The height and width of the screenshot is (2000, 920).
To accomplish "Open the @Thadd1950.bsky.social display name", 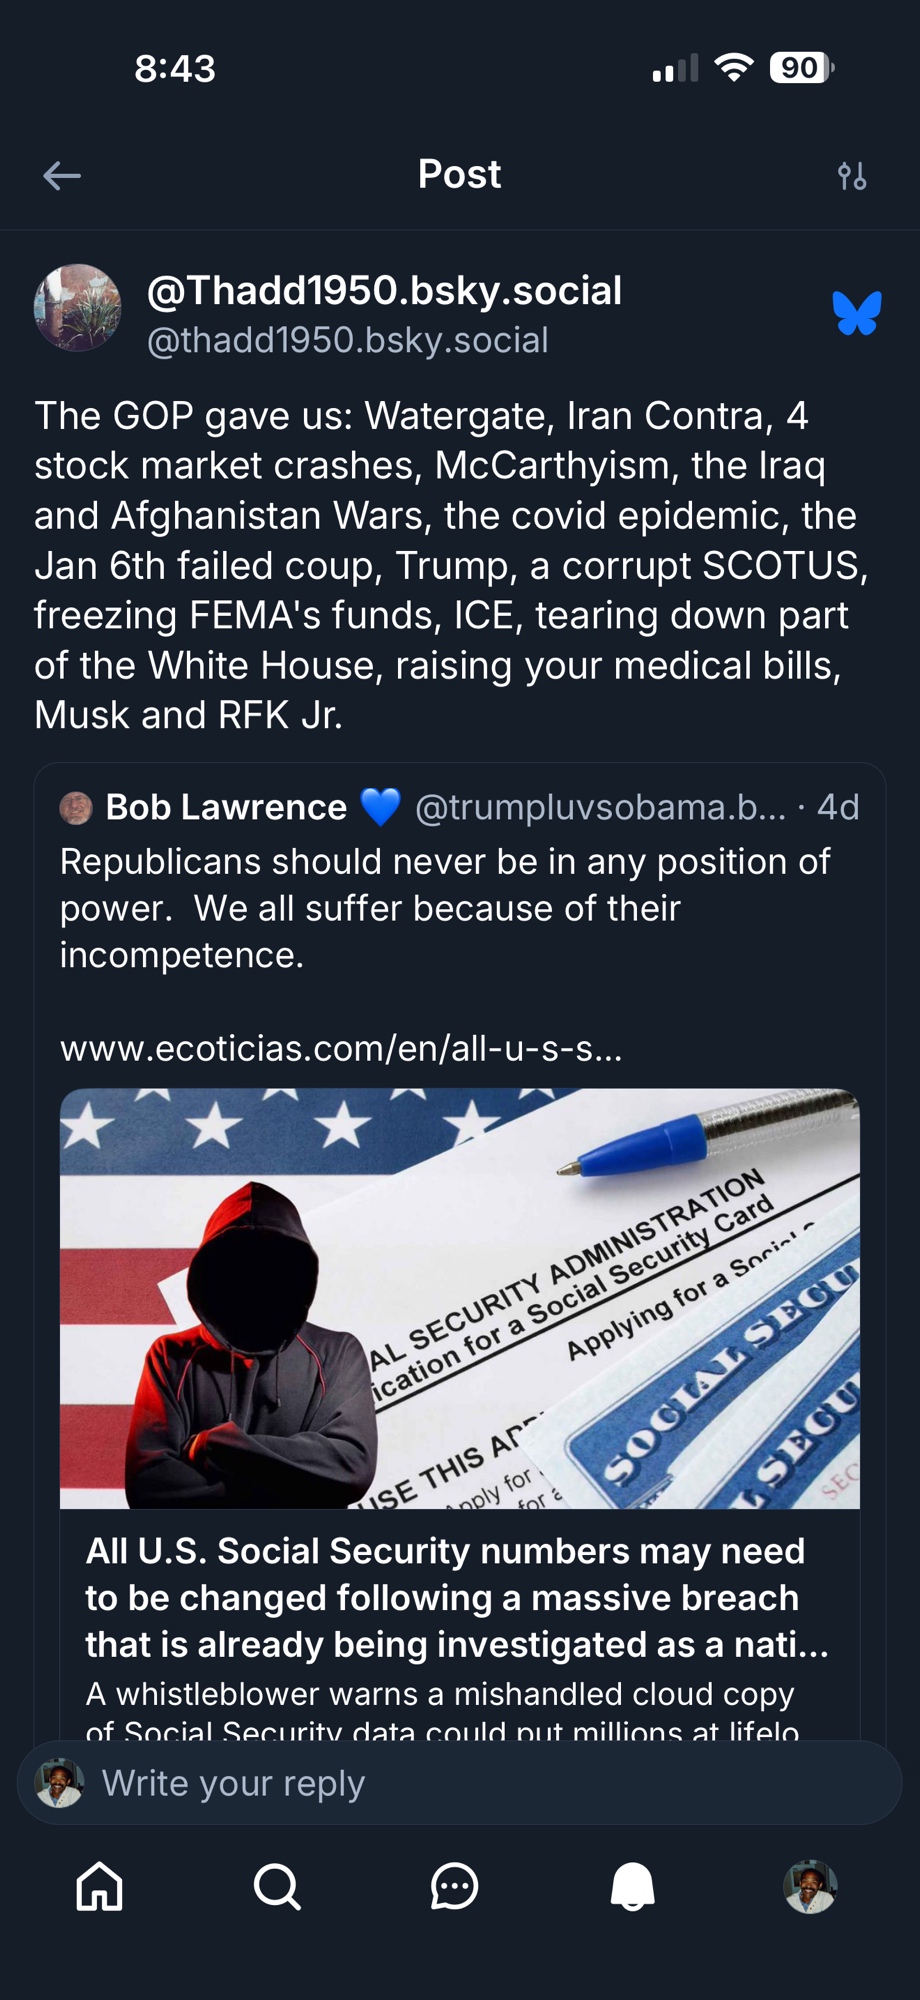I will [x=384, y=291].
